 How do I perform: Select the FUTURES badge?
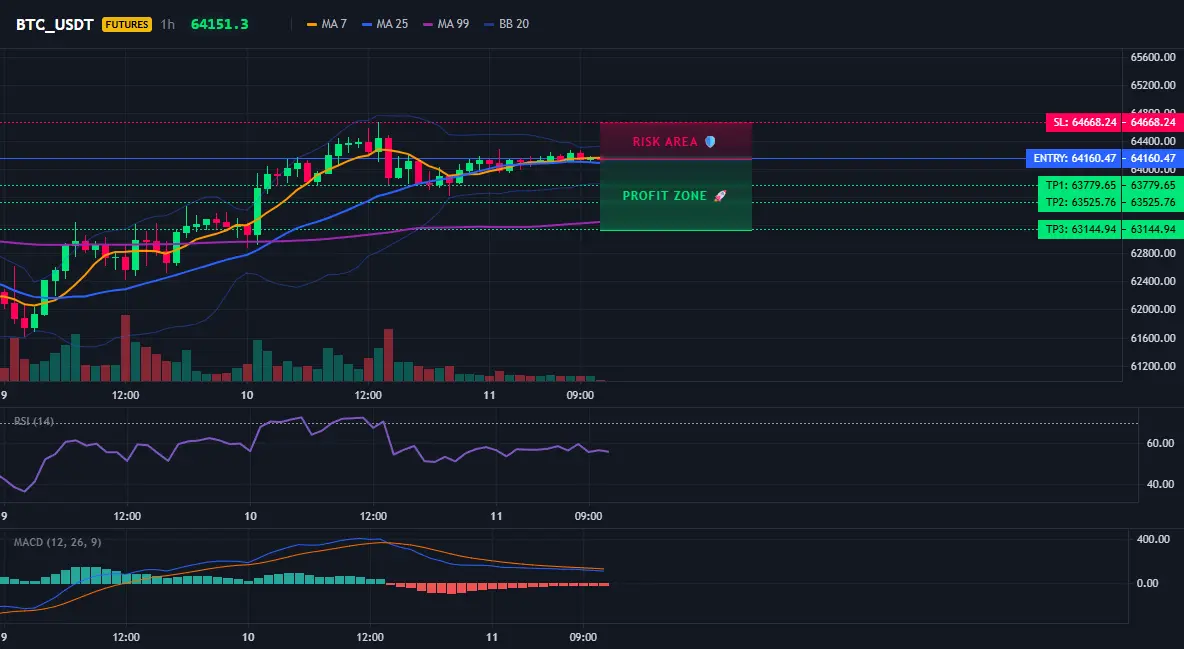click(127, 24)
